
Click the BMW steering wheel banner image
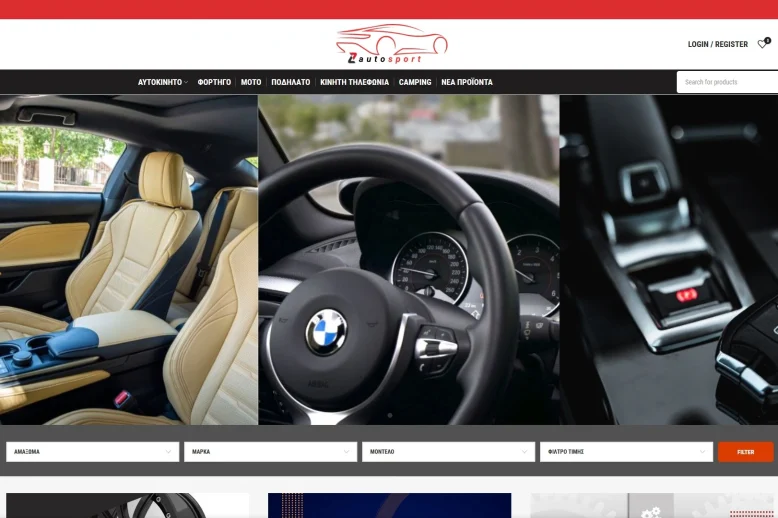click(409, 260)
